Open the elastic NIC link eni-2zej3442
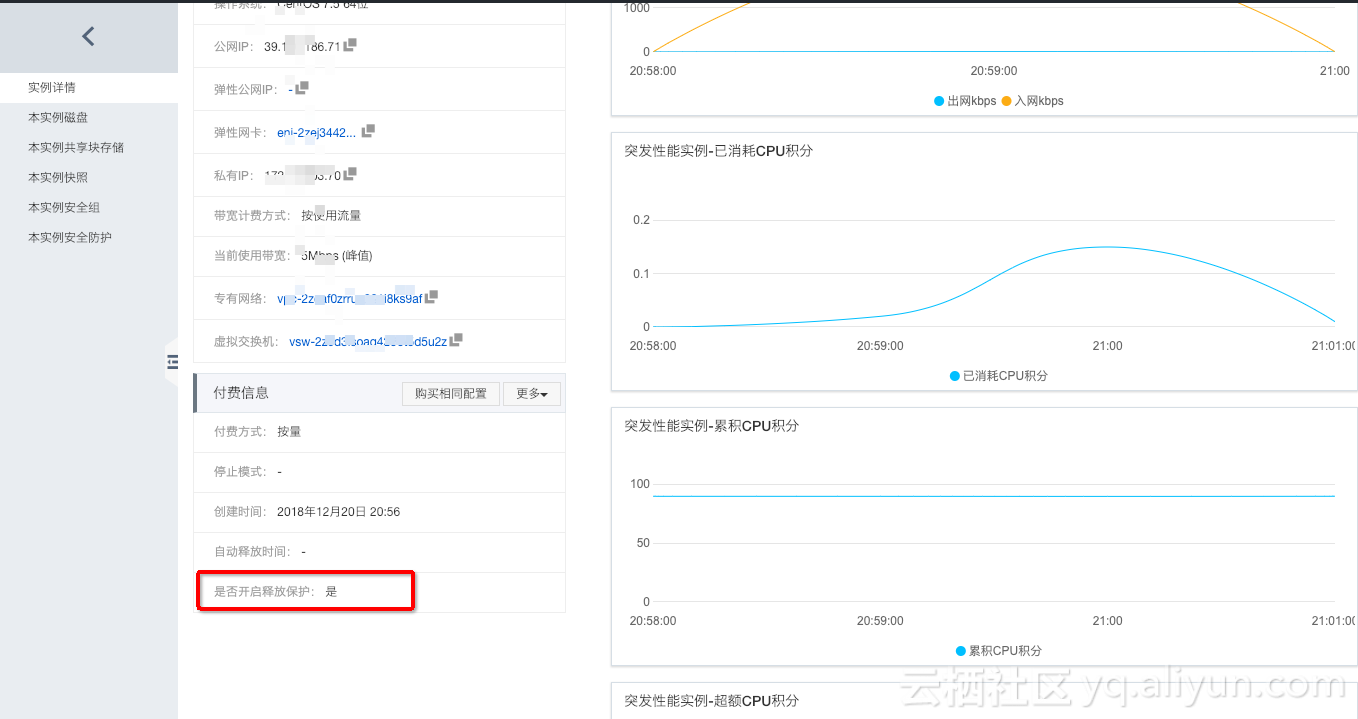This screenshot has height=719, width=1358. click(316, 132)
